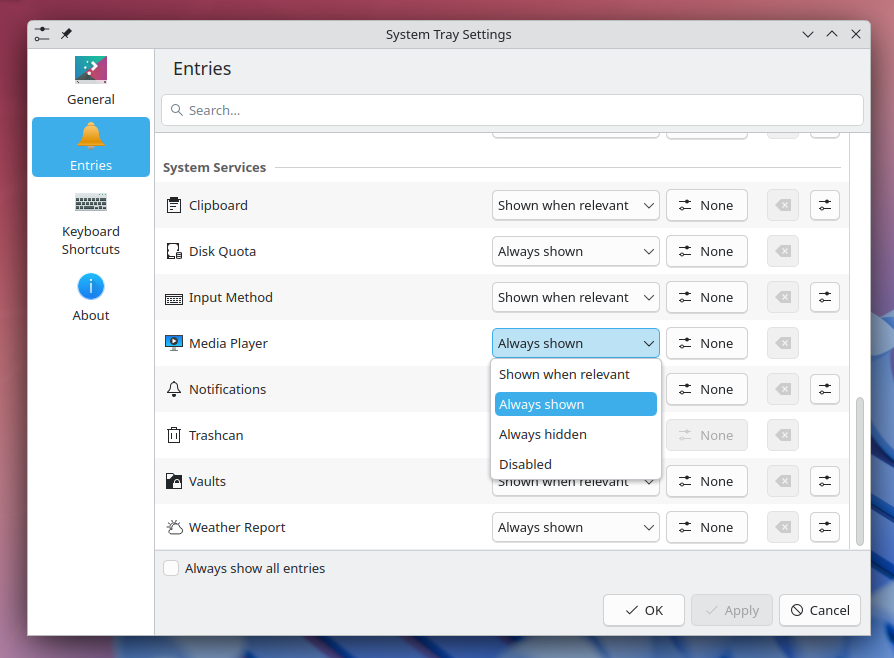Open the Clipboard visibility dropdown
Screen dimensions: 894x658
click(x=576, y=205)
